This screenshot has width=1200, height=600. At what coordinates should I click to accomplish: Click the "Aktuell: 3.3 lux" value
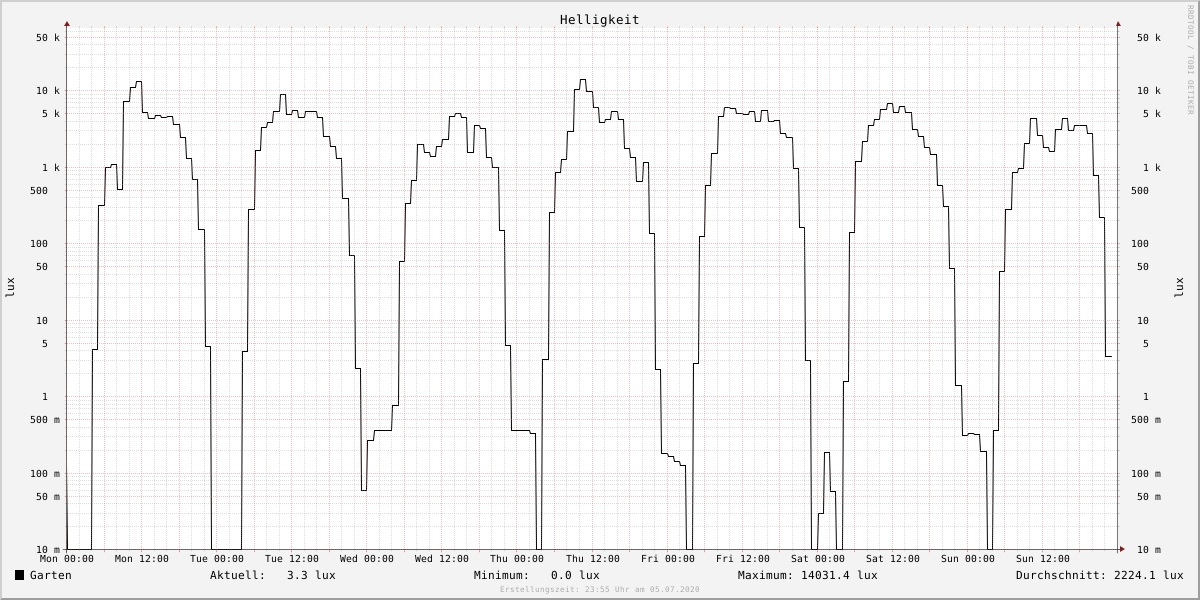click(x=273, y=575)
